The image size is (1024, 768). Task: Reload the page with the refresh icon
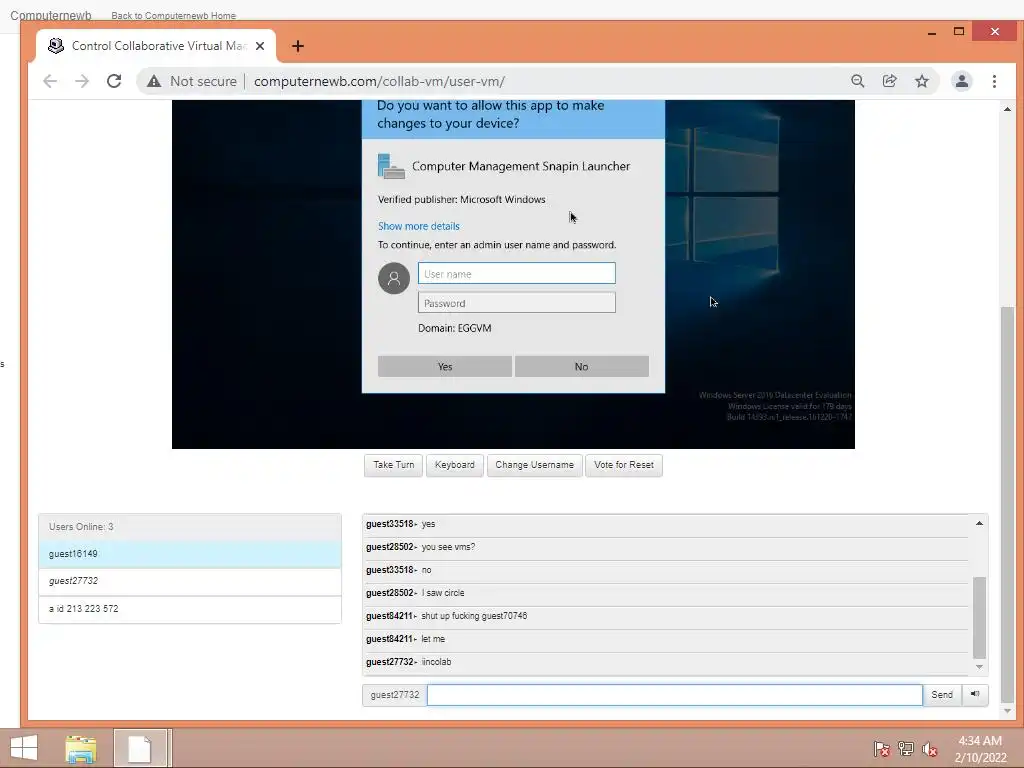(x=114, y=81)
